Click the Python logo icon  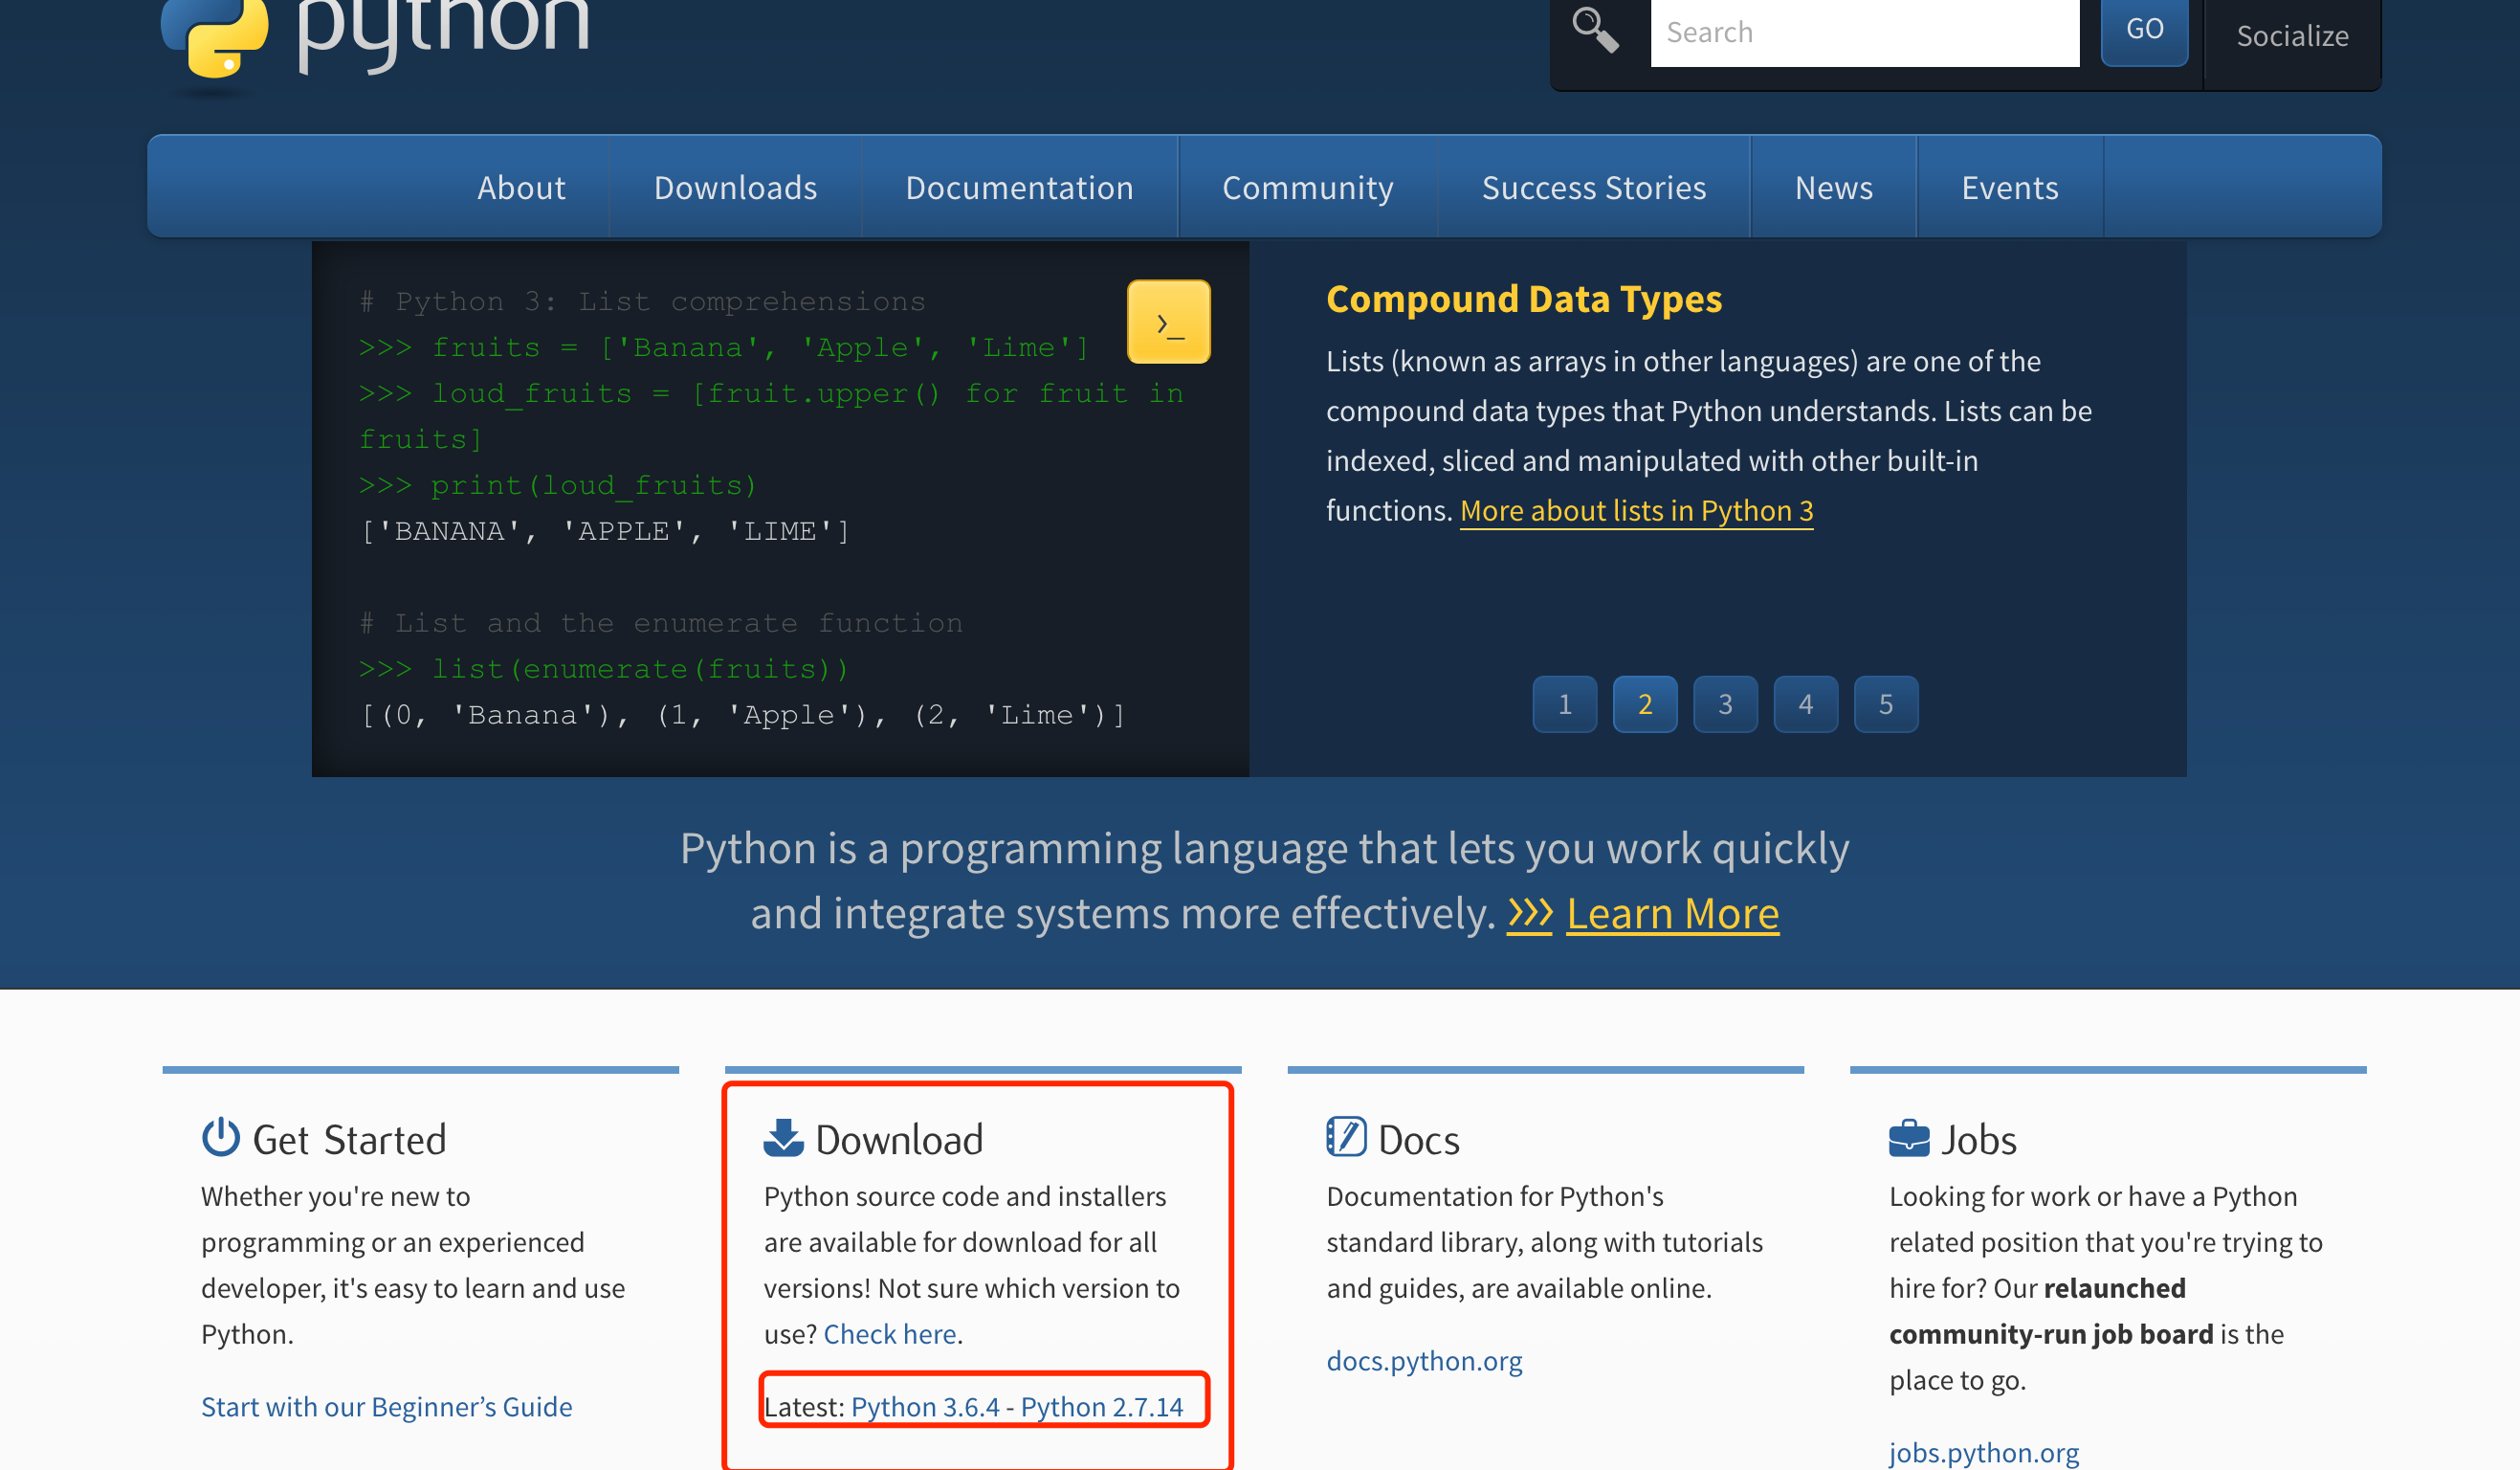215,38
